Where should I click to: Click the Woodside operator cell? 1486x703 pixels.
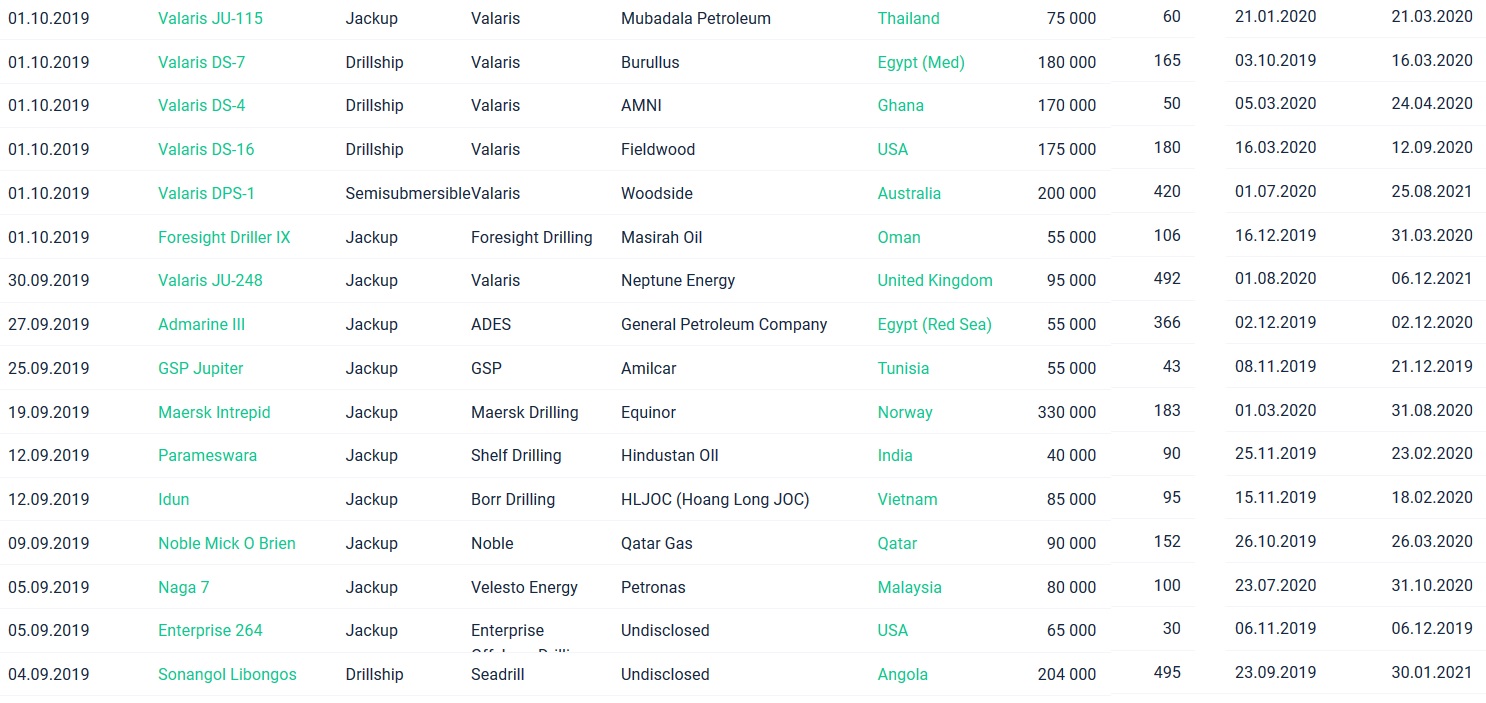656,193
